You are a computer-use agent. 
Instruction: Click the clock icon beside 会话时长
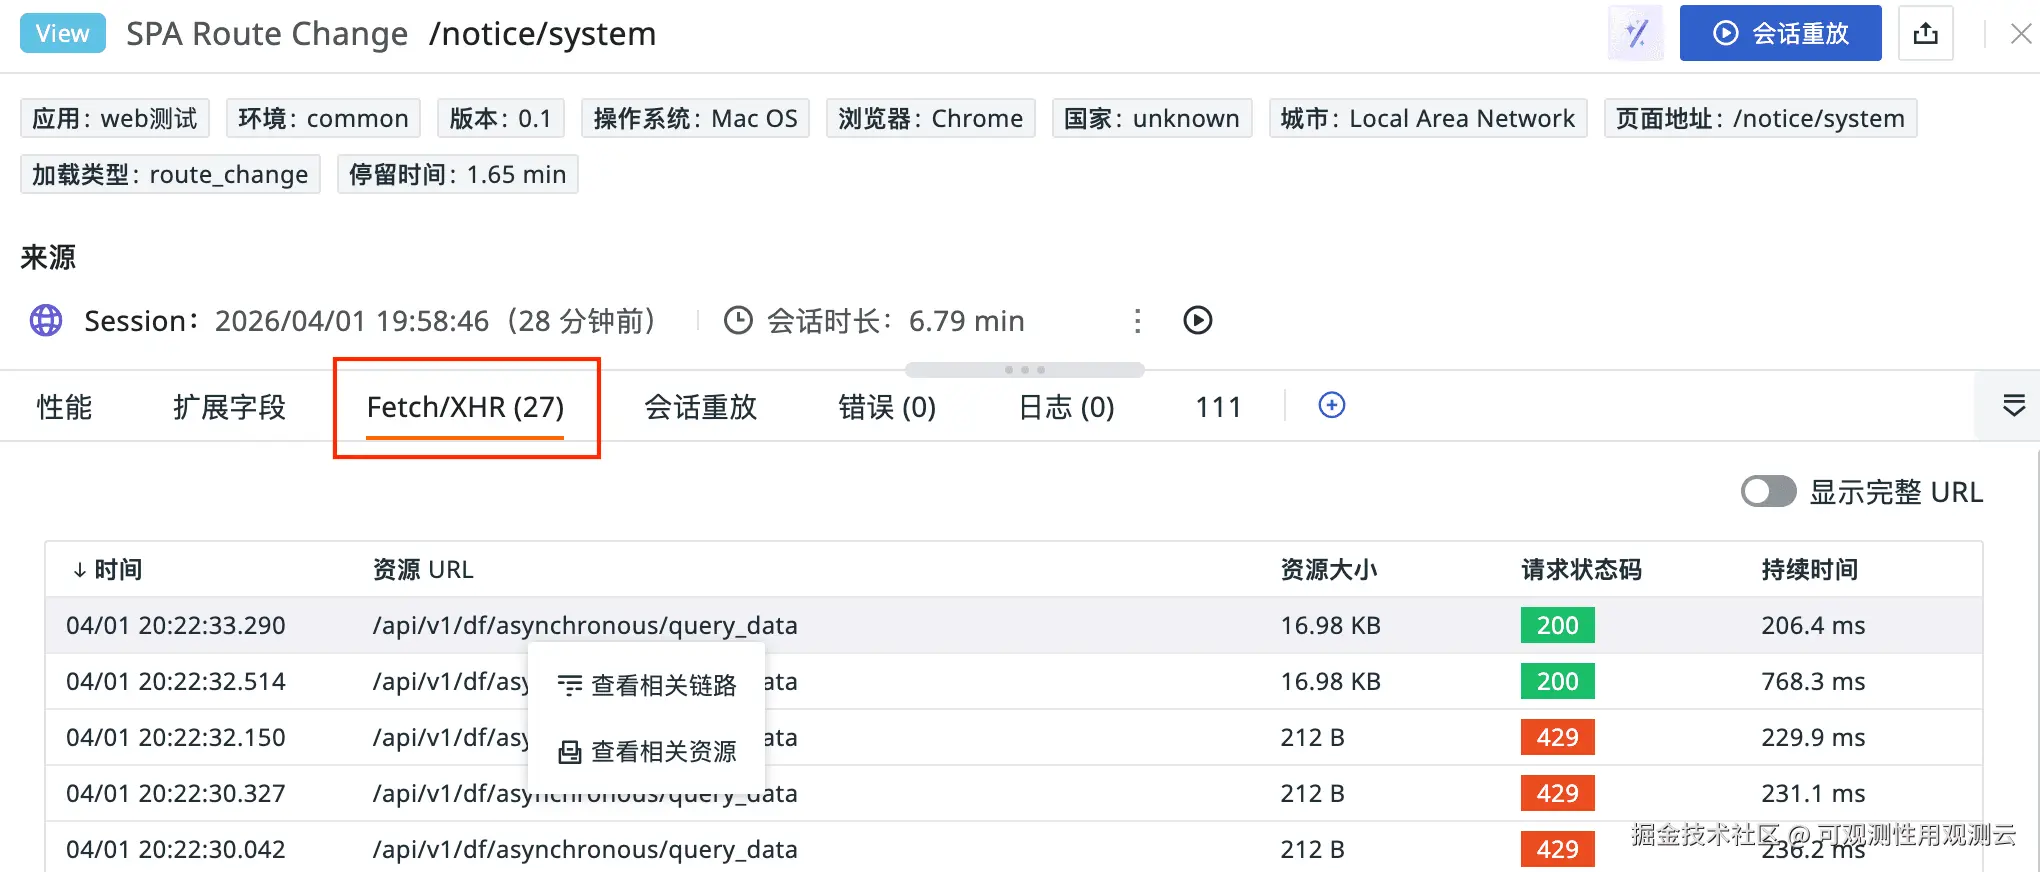(x=738, y=321)
